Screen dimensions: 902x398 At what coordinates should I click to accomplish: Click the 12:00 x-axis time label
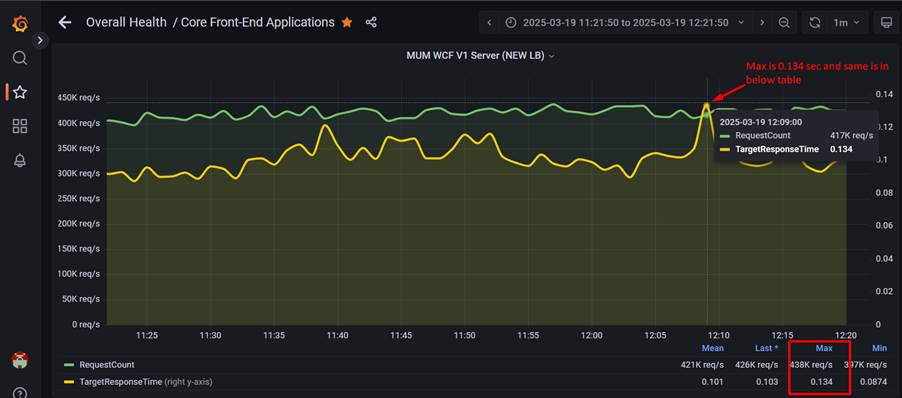point(591,335)
